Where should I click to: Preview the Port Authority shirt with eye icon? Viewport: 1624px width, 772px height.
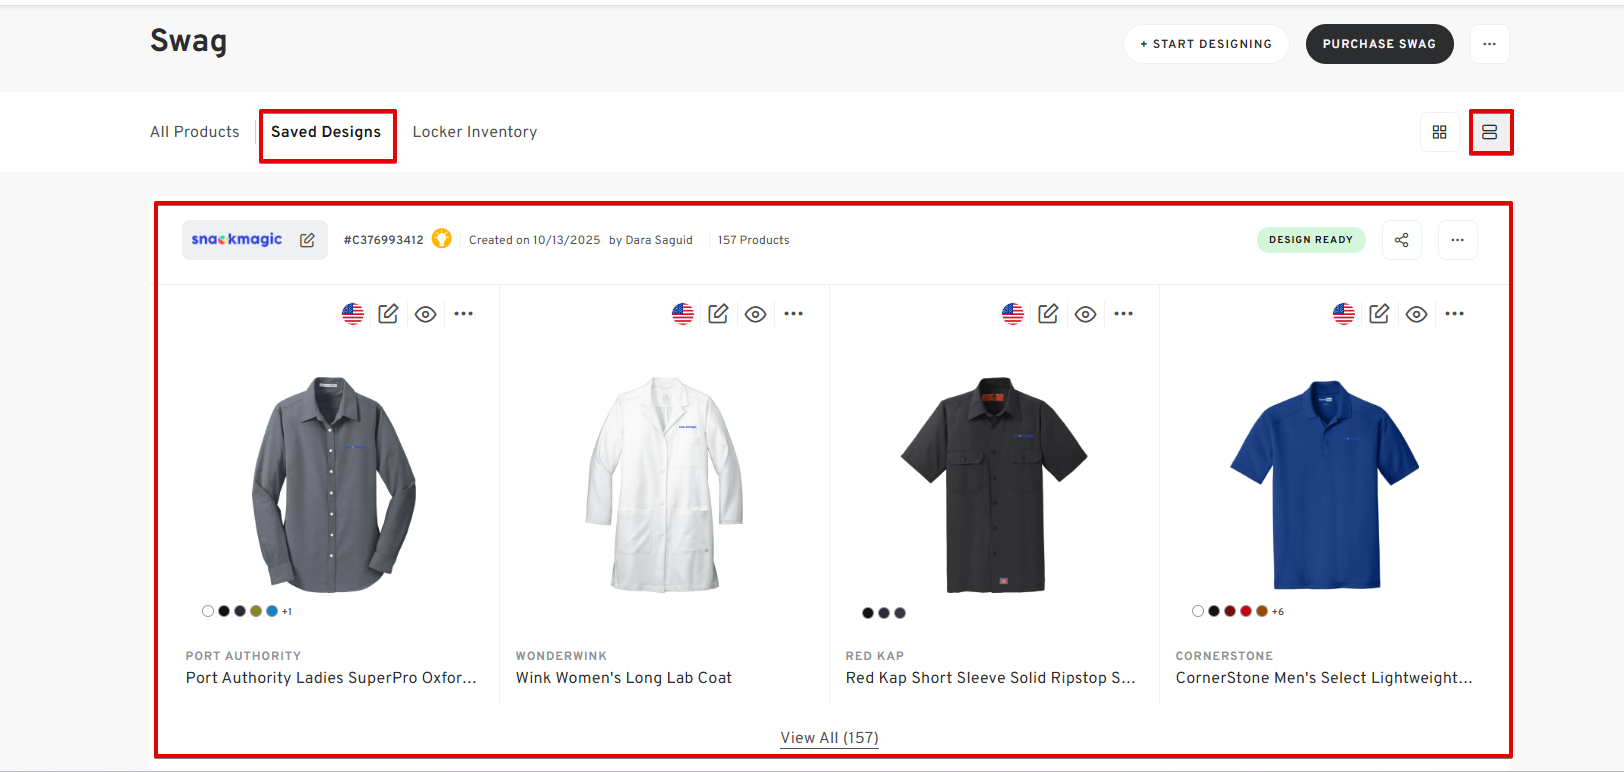(x=426, y=314)
